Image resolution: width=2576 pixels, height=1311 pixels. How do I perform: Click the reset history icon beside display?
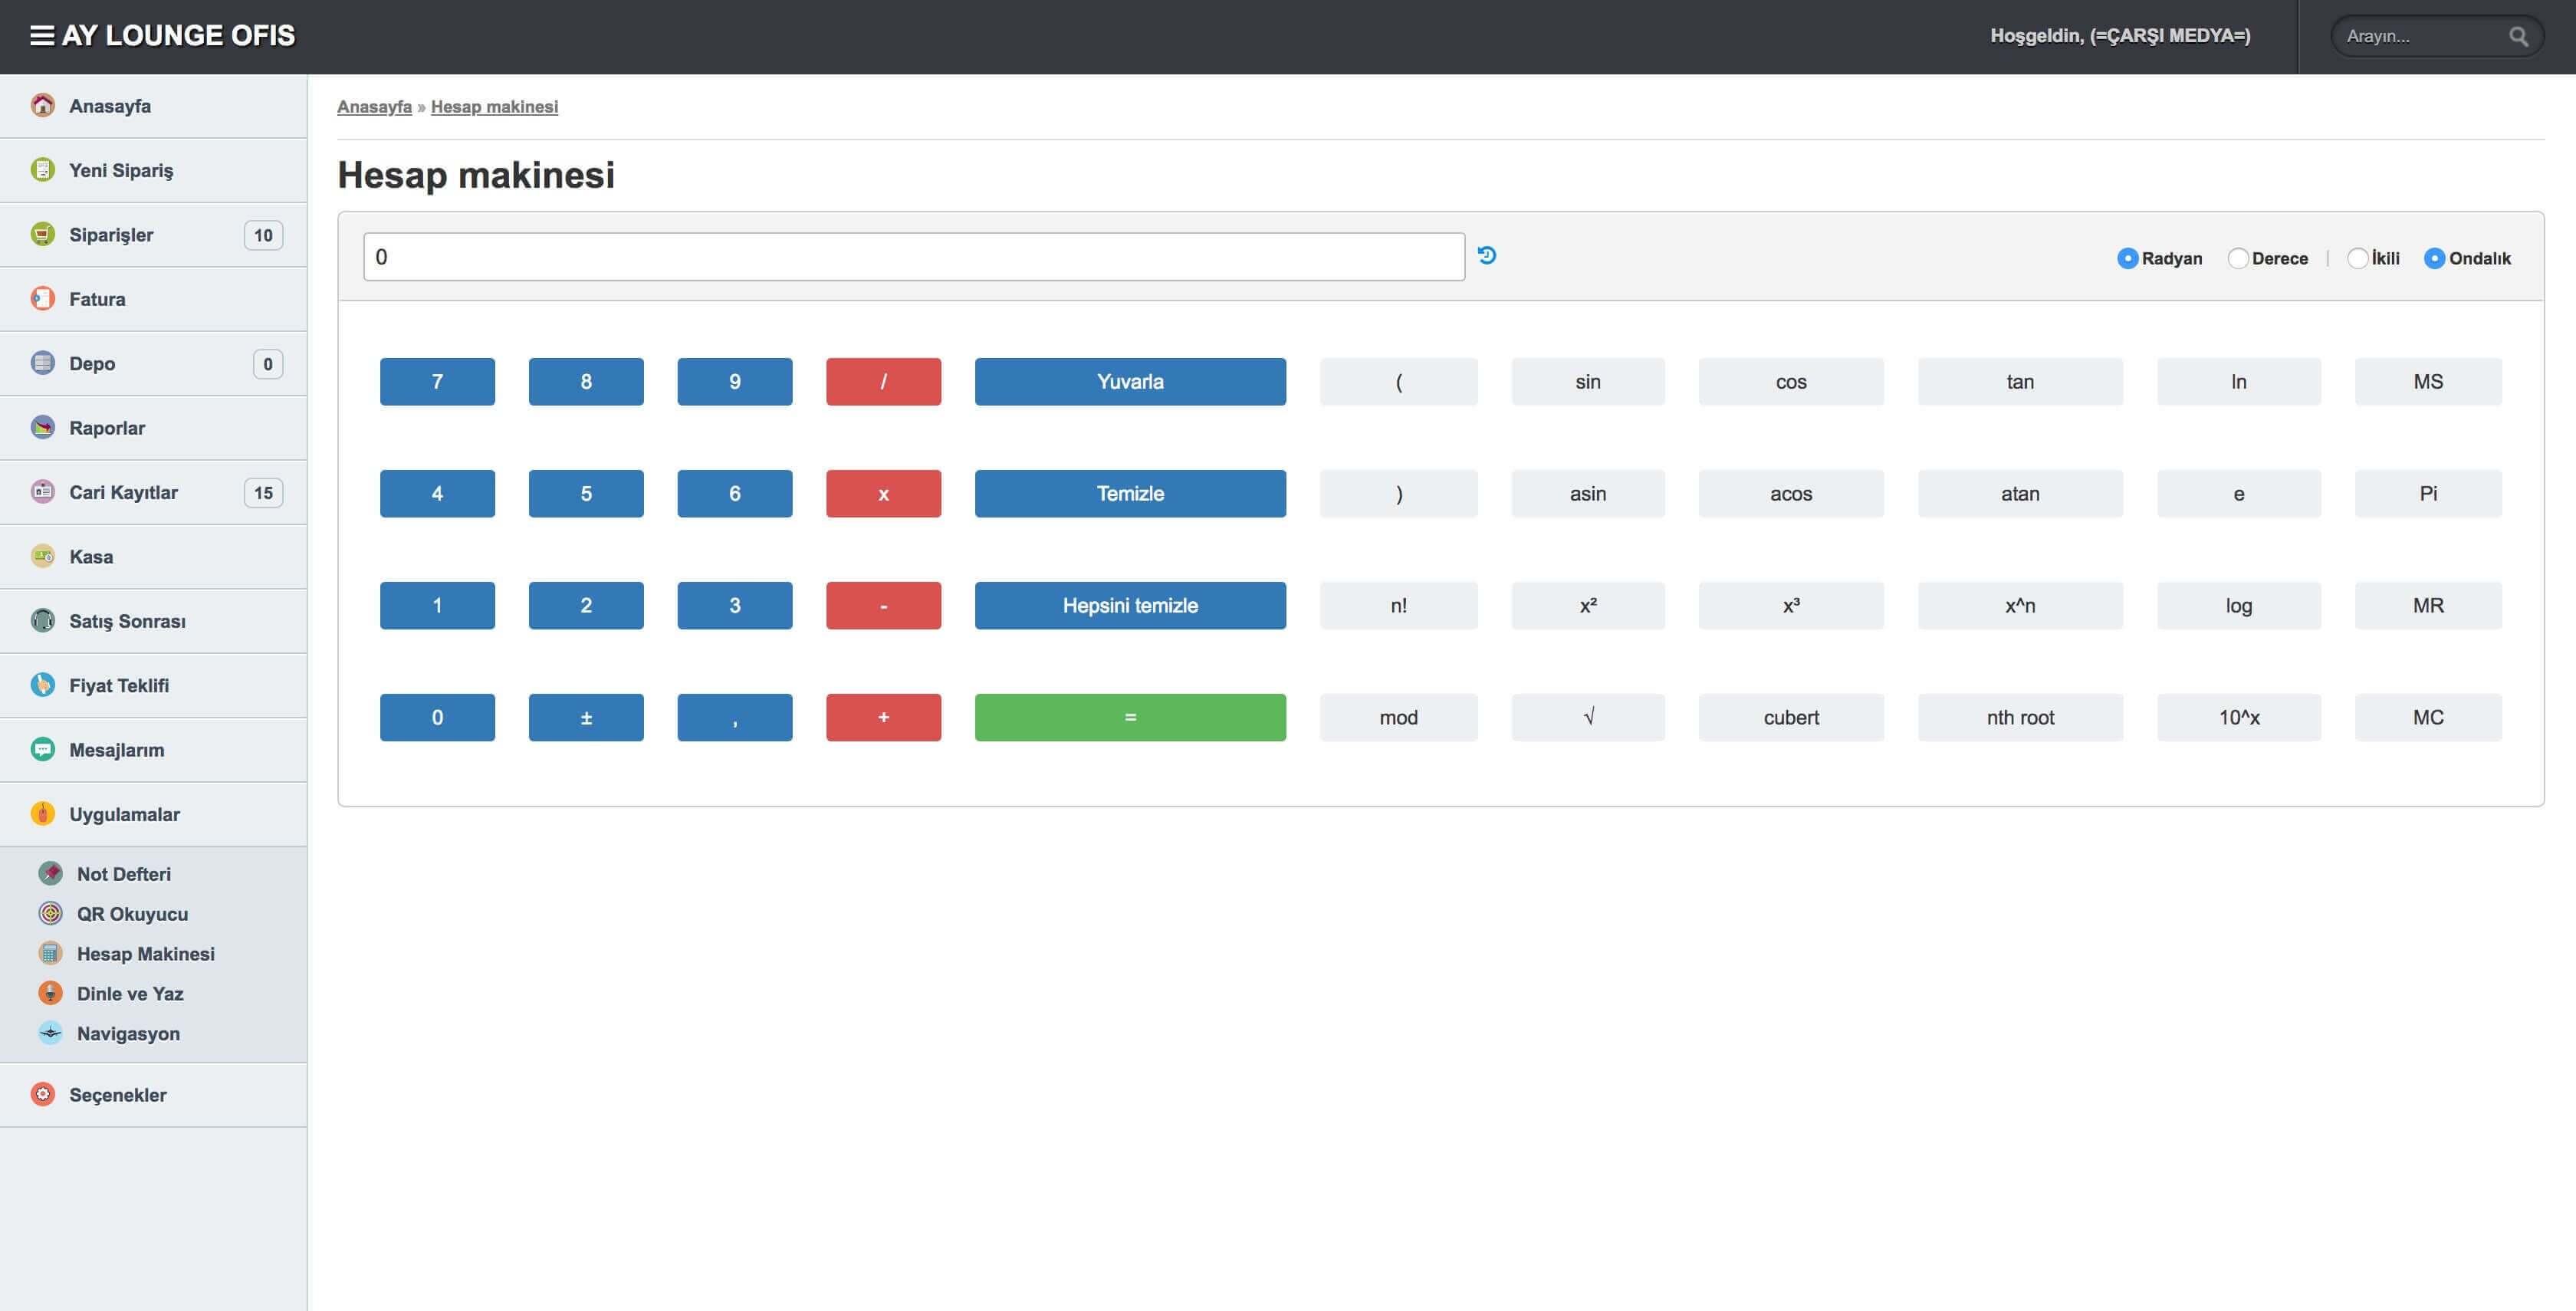pyautogui.click(x=1487, y=256)
